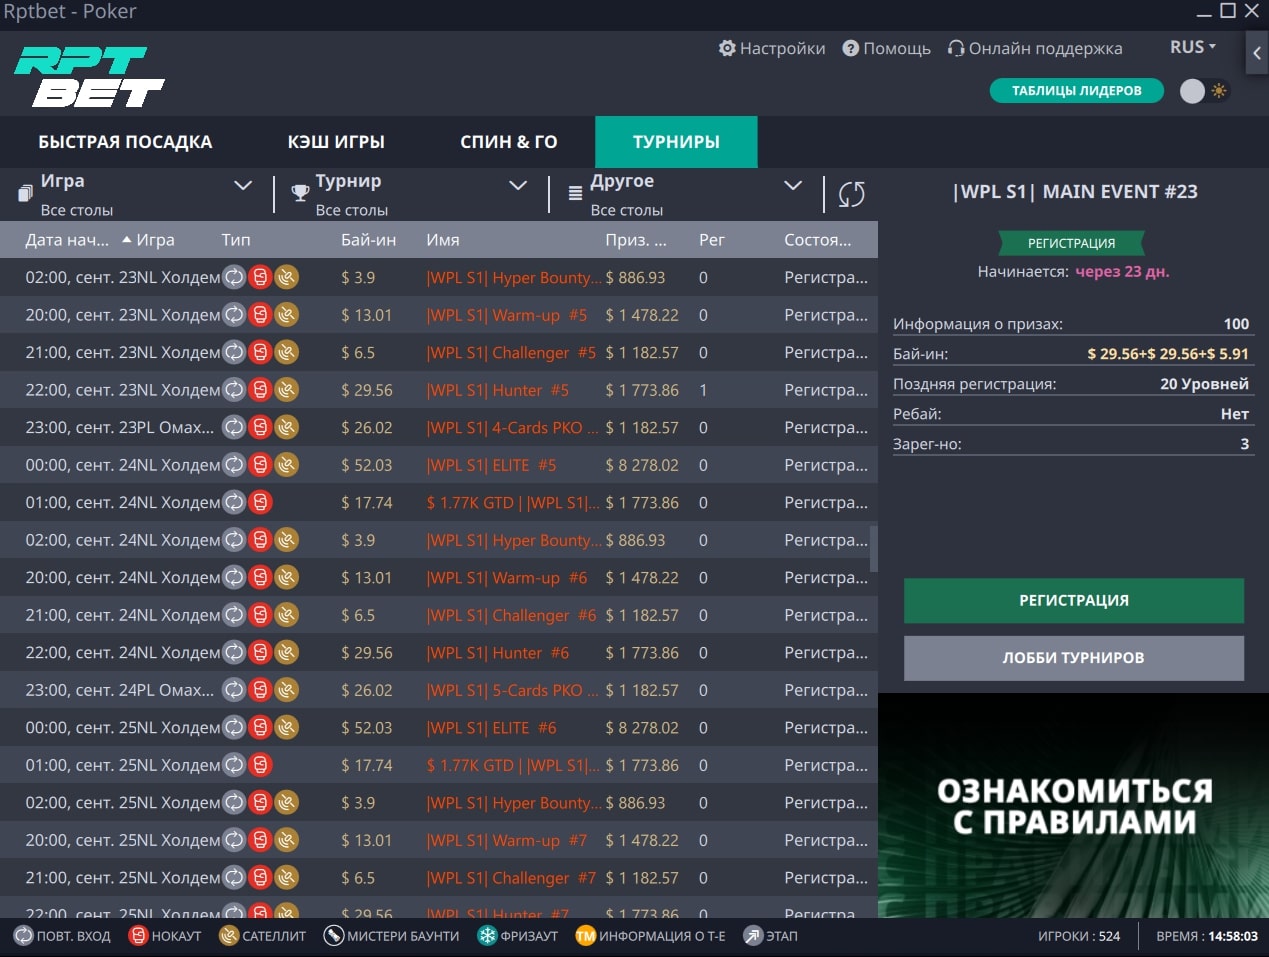Expand the Турнир filter dropdown
The width and height of the screenshot is (1269, 957).
[x=518, y=185]
